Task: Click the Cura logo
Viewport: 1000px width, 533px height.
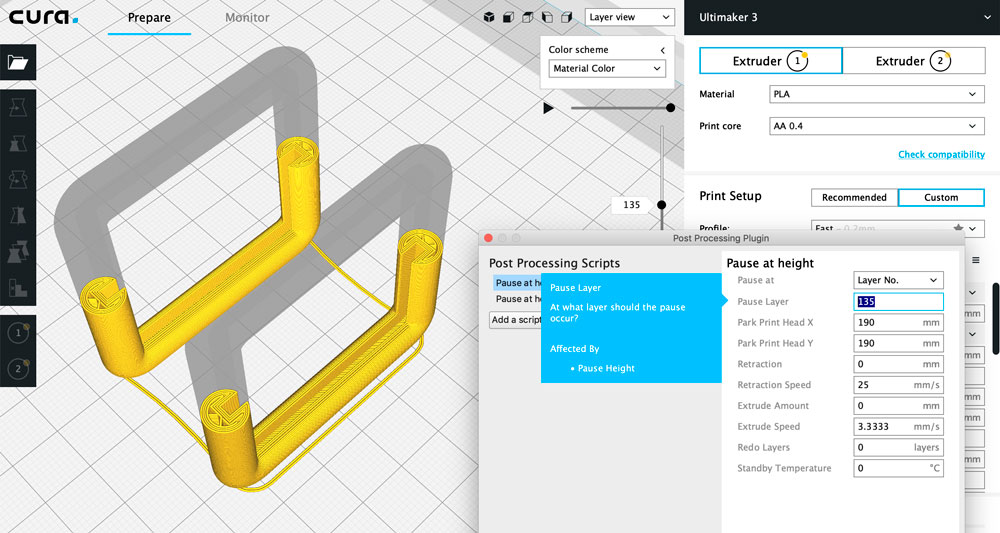Action: 43,17
